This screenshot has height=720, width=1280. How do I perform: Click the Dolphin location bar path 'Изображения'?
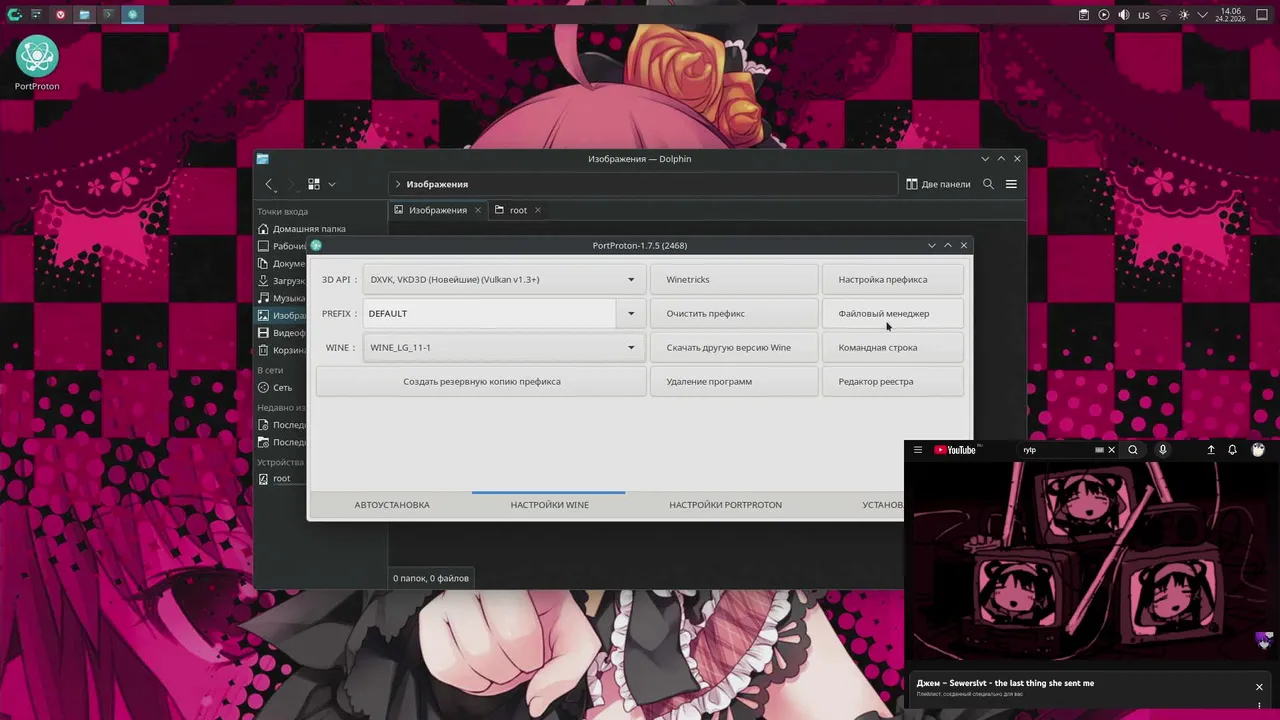click(x=437, y=184)
